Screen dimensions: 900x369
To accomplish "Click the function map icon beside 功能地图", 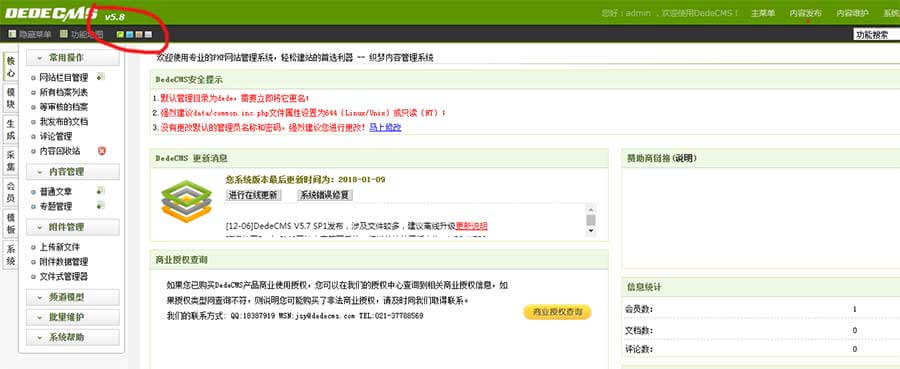I will coord(63,34).
